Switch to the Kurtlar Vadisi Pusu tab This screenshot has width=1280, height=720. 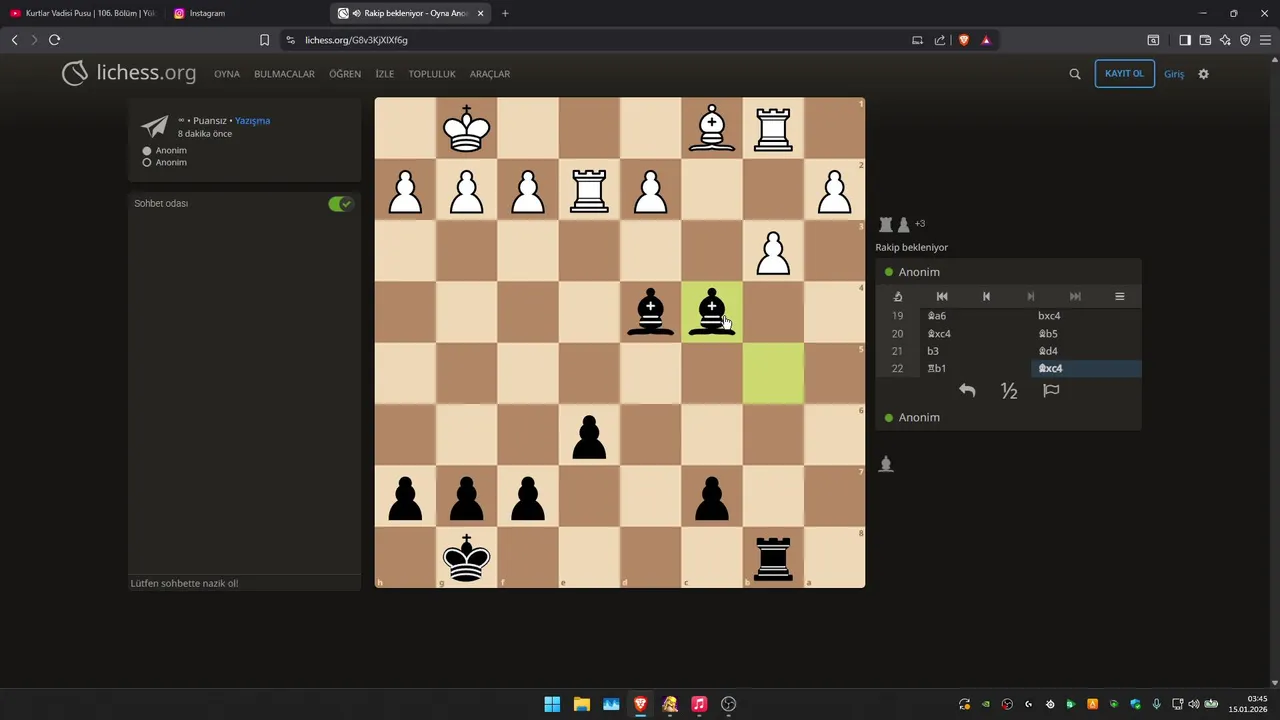pos(83,13)
